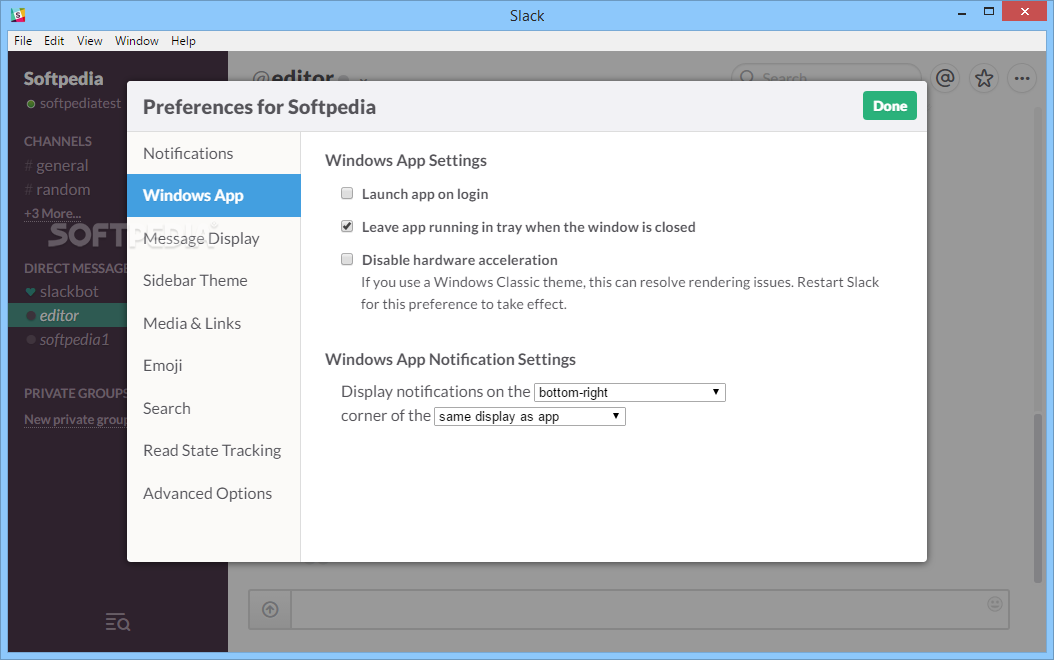This screenshot has width=1054, height=660.
Task: Open the same display as app dropdown
Action: tap(530, 417)
